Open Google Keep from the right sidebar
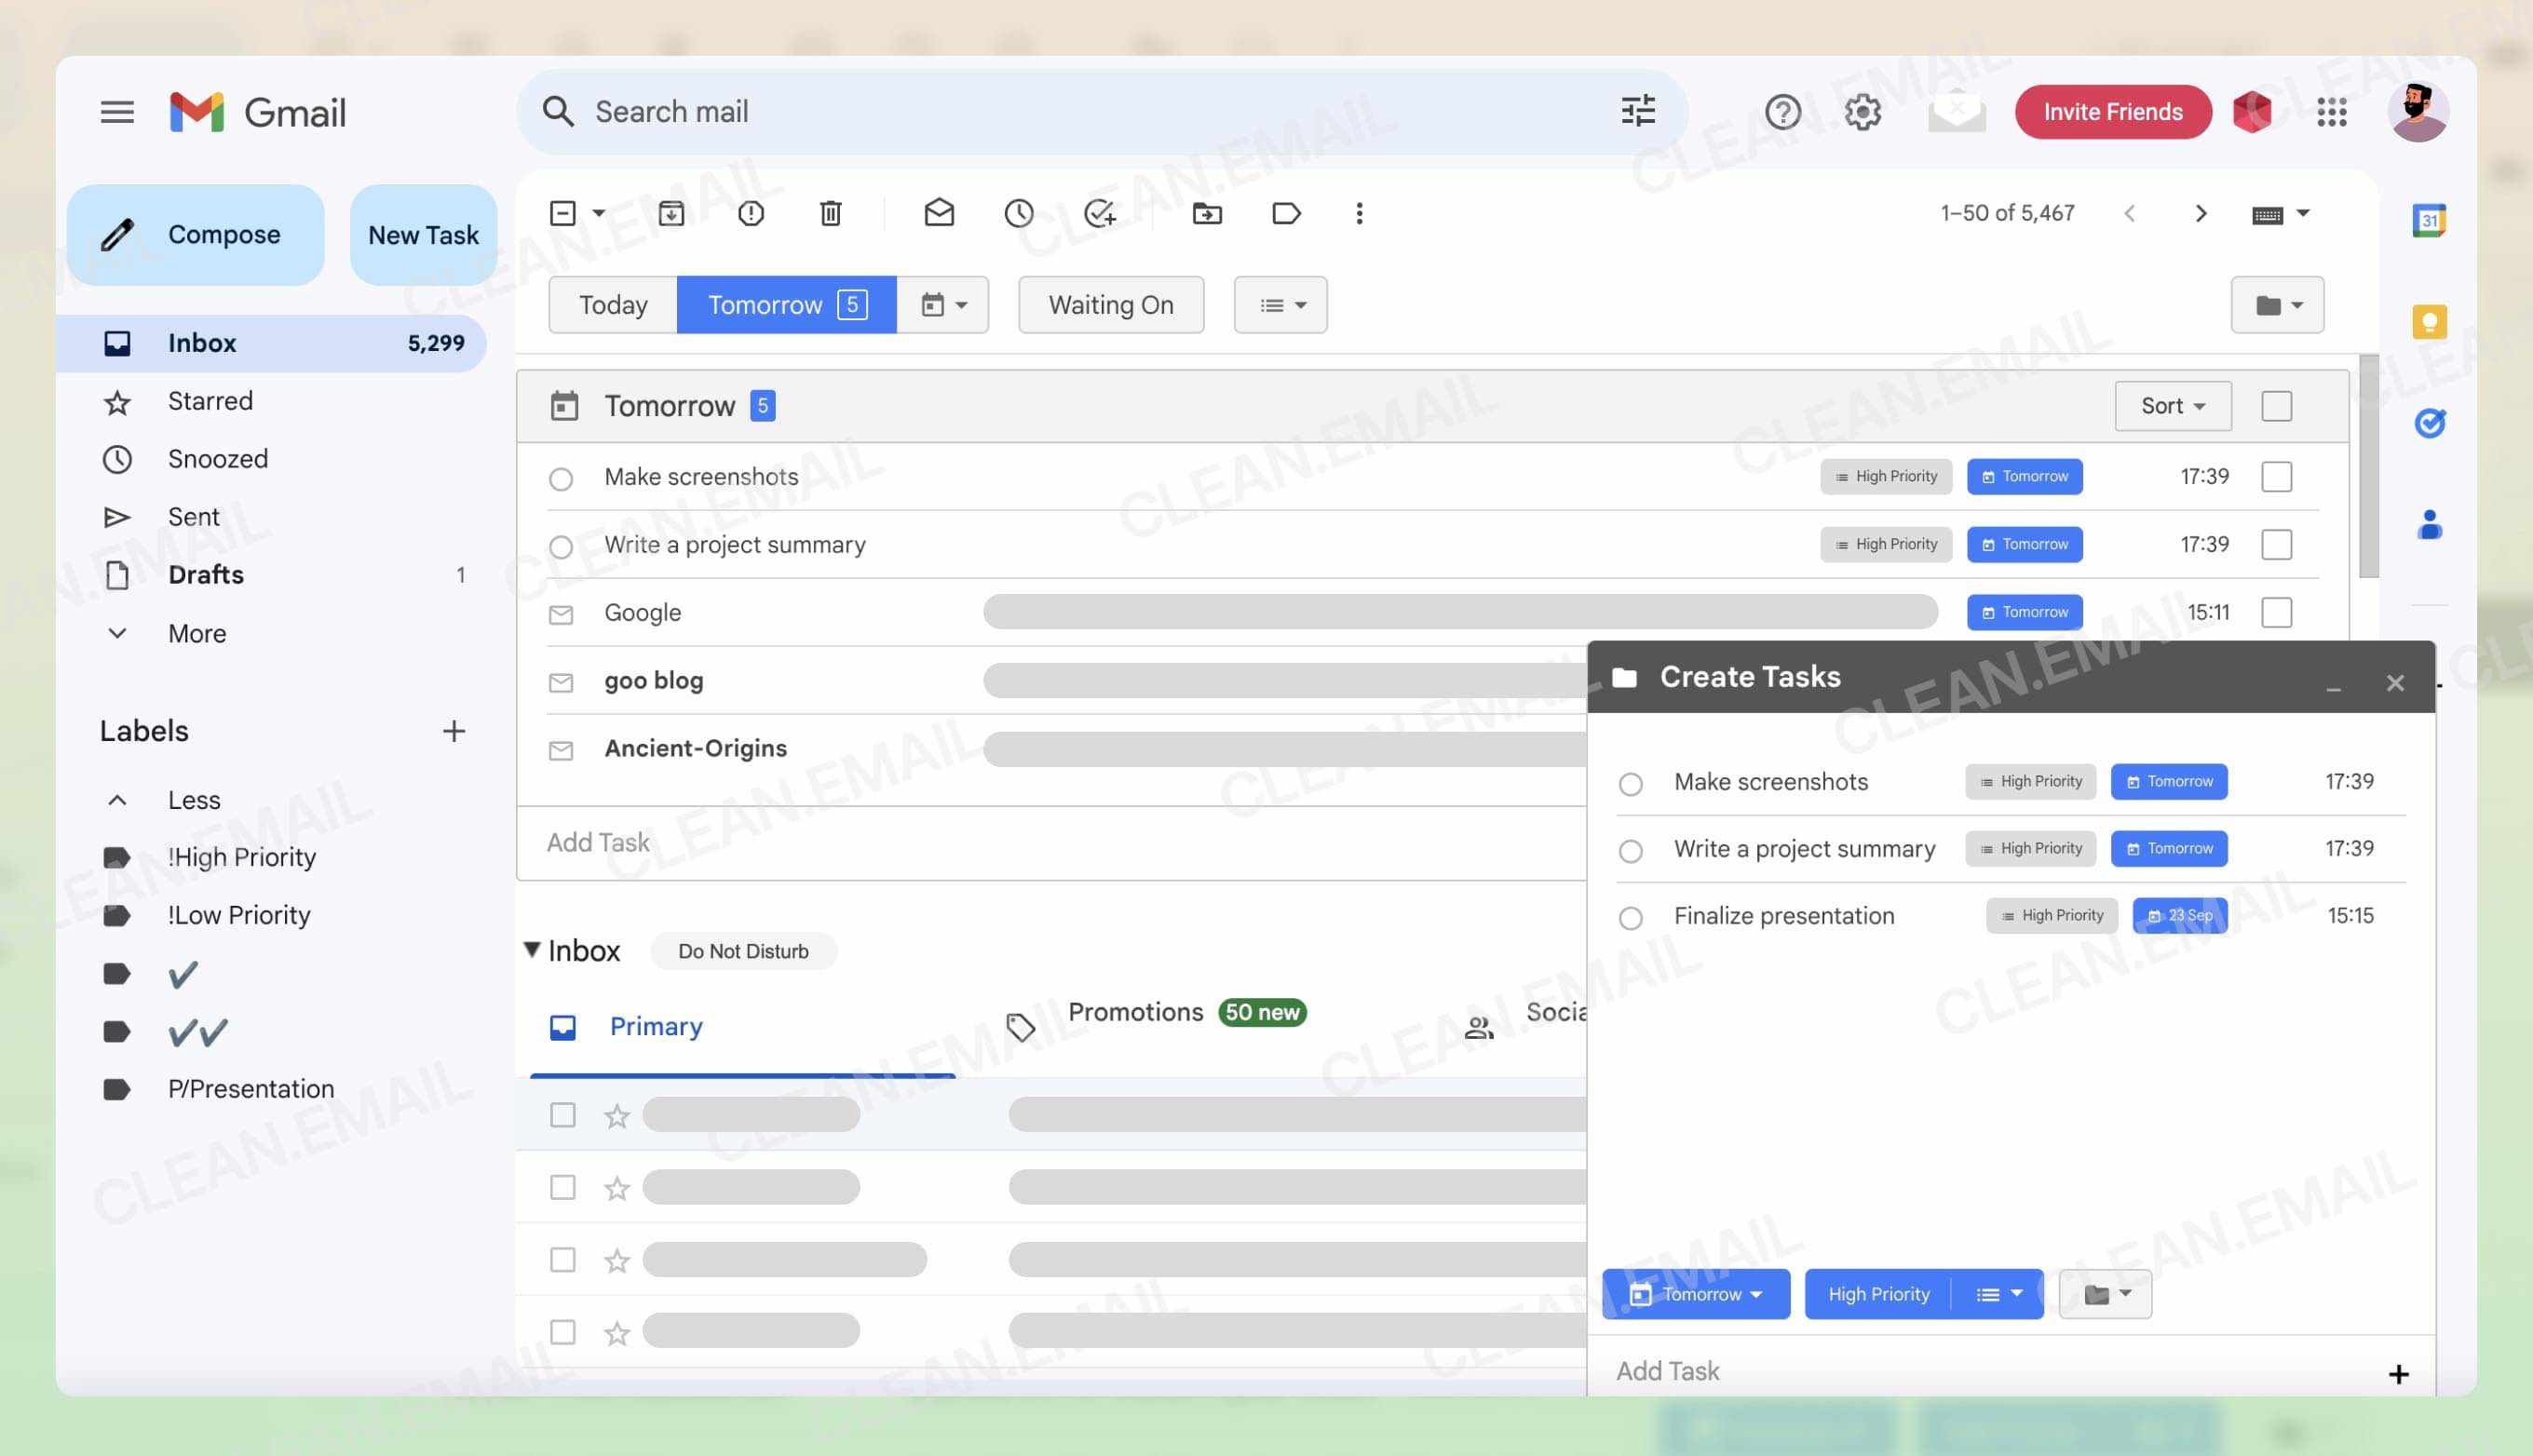The height and width of the screenshot is (1456, 2533). [2428, 322]
